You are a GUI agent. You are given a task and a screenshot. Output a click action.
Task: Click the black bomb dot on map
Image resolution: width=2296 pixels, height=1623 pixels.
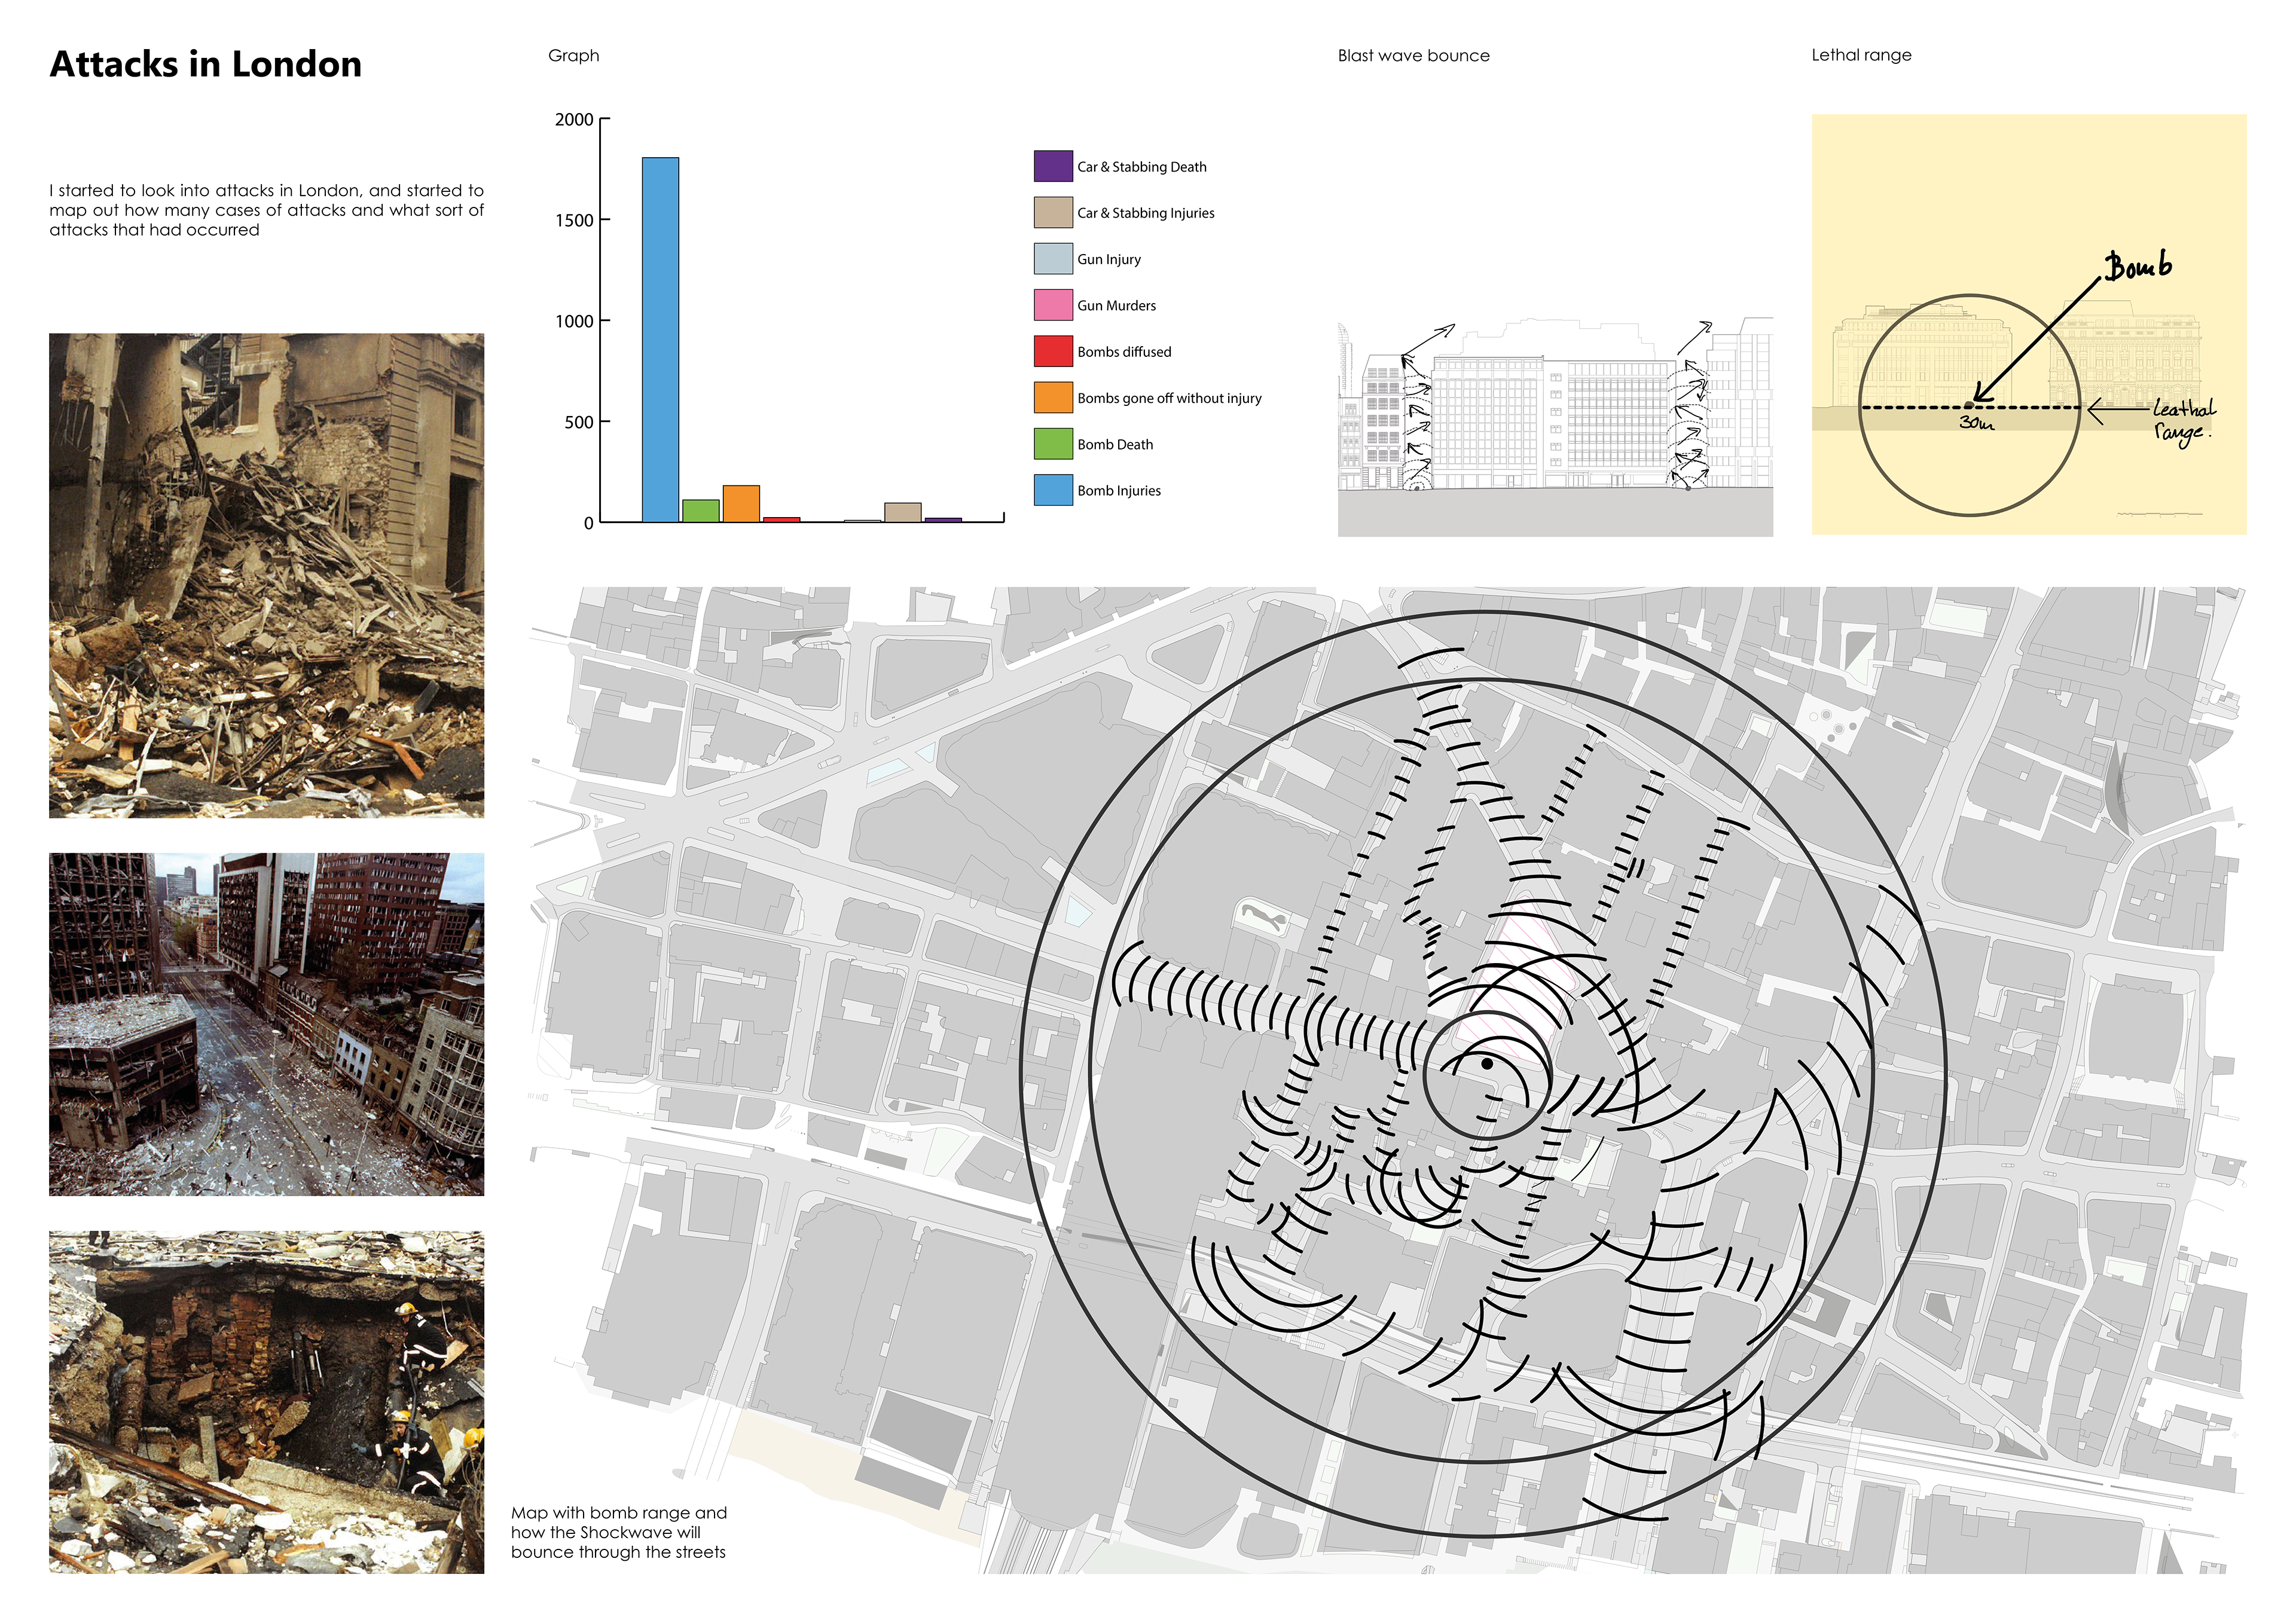tap(1487, 1064)
